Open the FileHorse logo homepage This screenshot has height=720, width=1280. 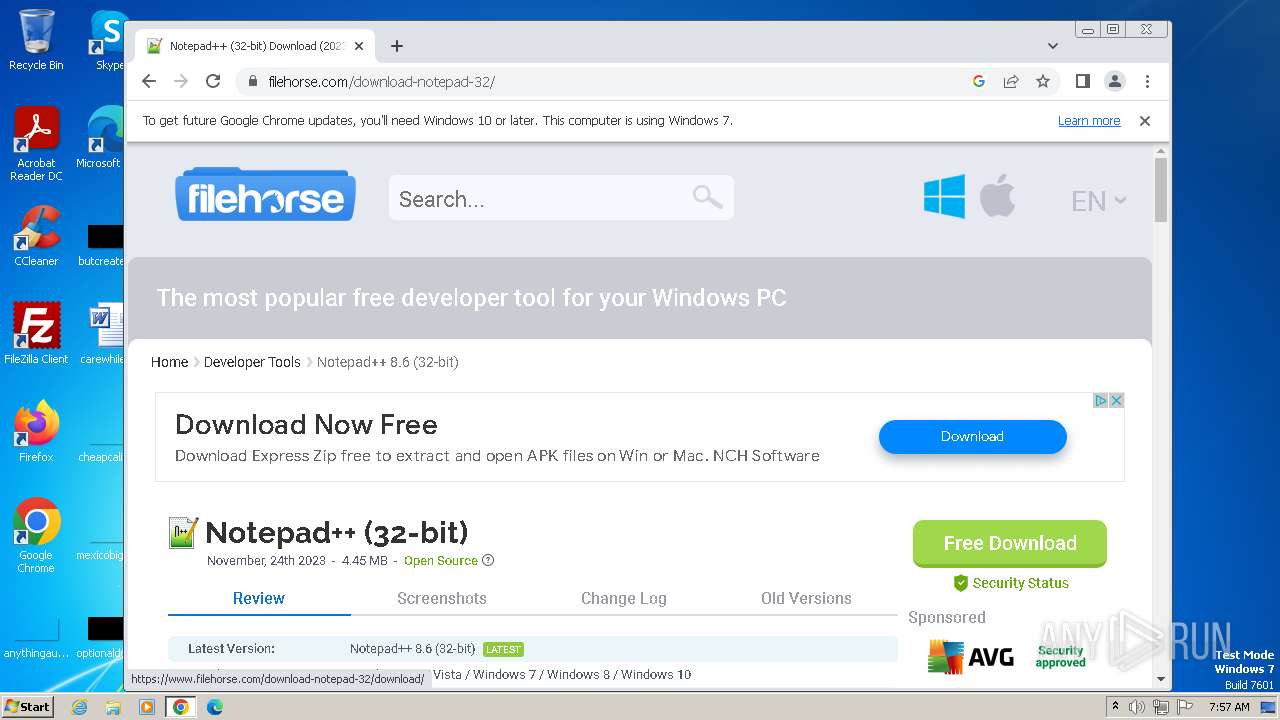265,195
